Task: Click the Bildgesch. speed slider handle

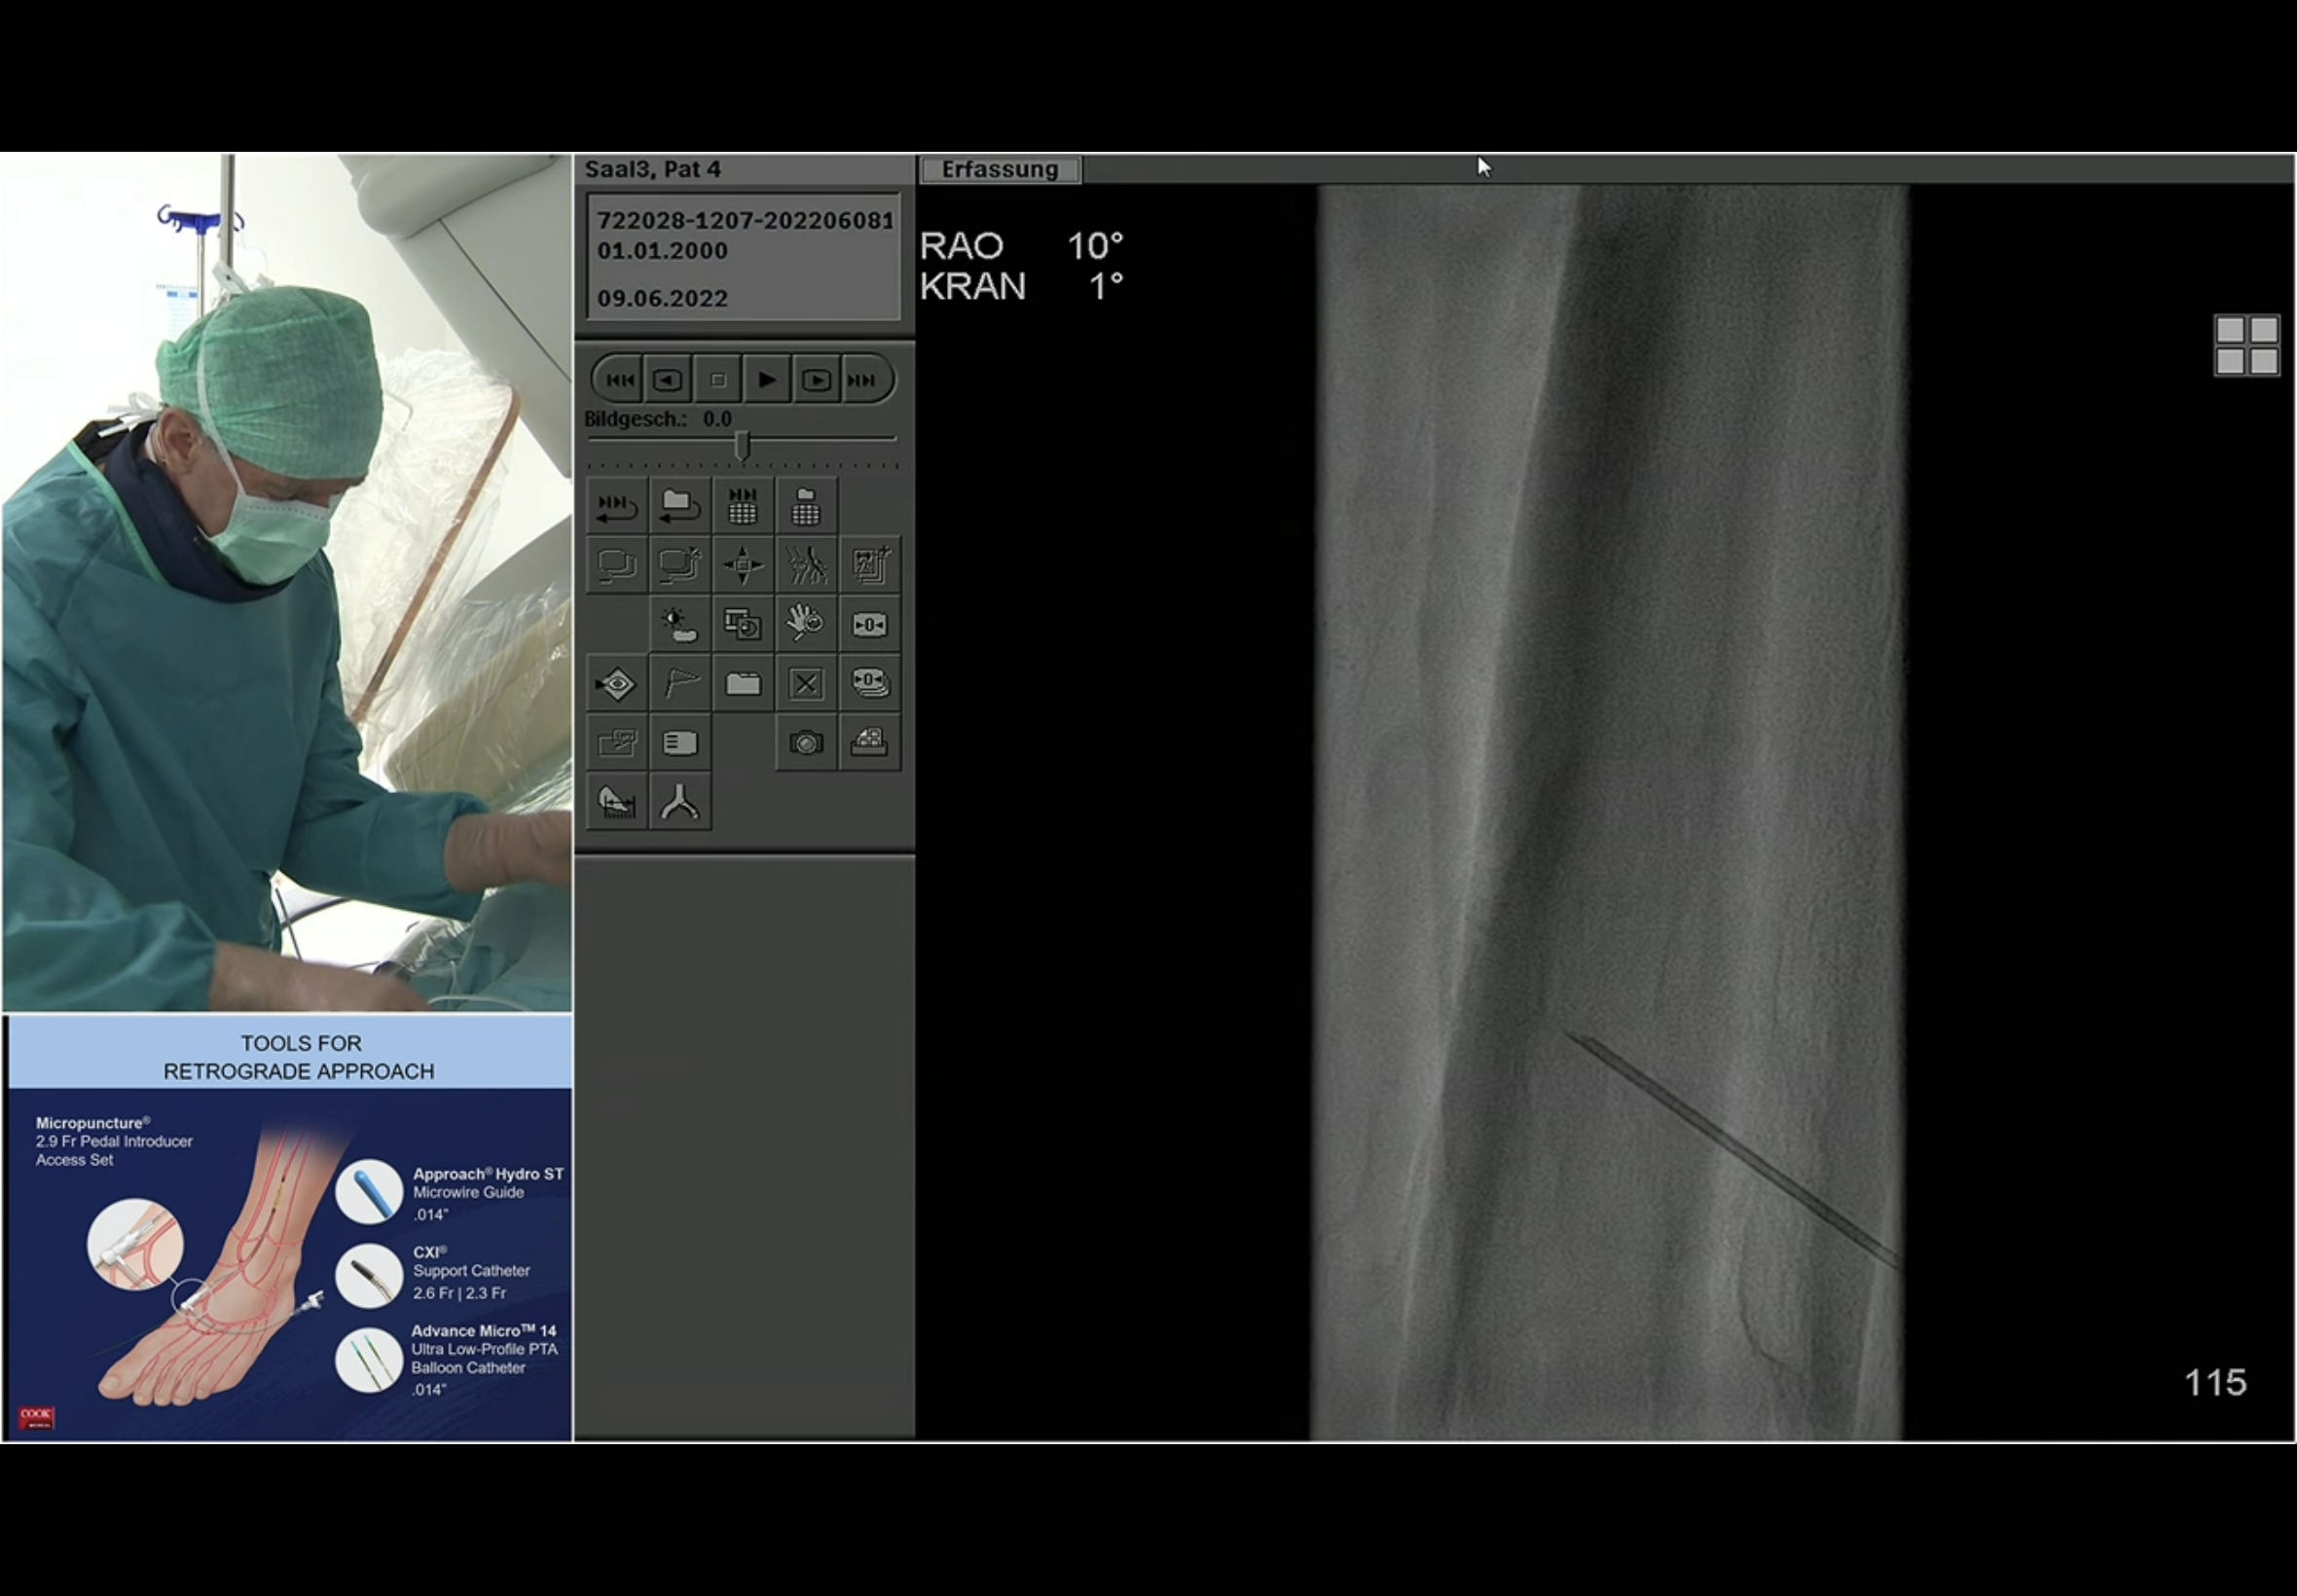Action: click(x=742, y=445)
